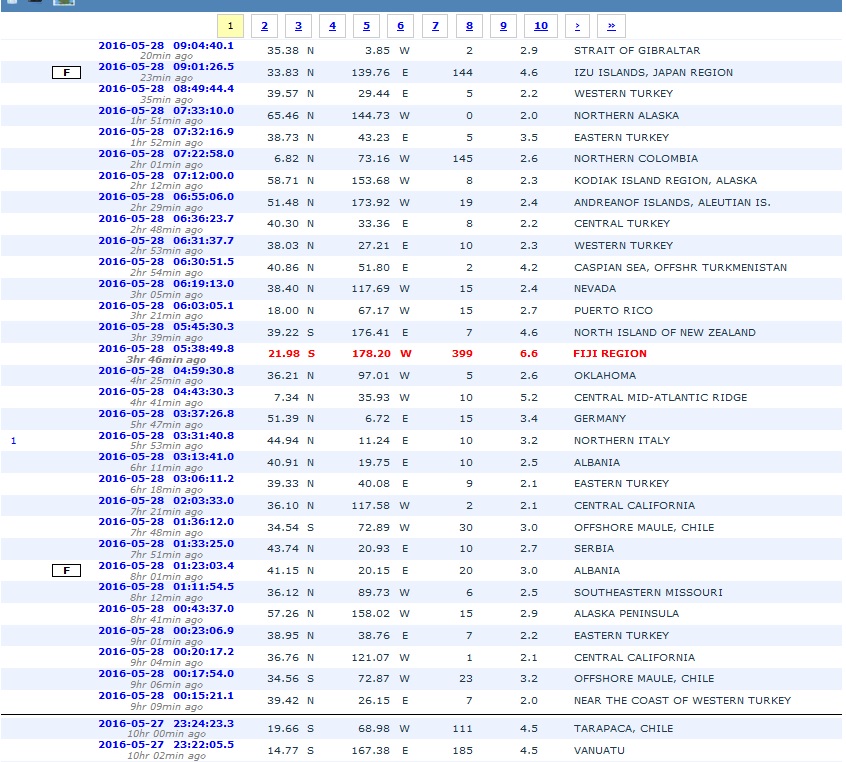Click current page 1 highlighted button

pyautogui.click(x=230, y=26)
